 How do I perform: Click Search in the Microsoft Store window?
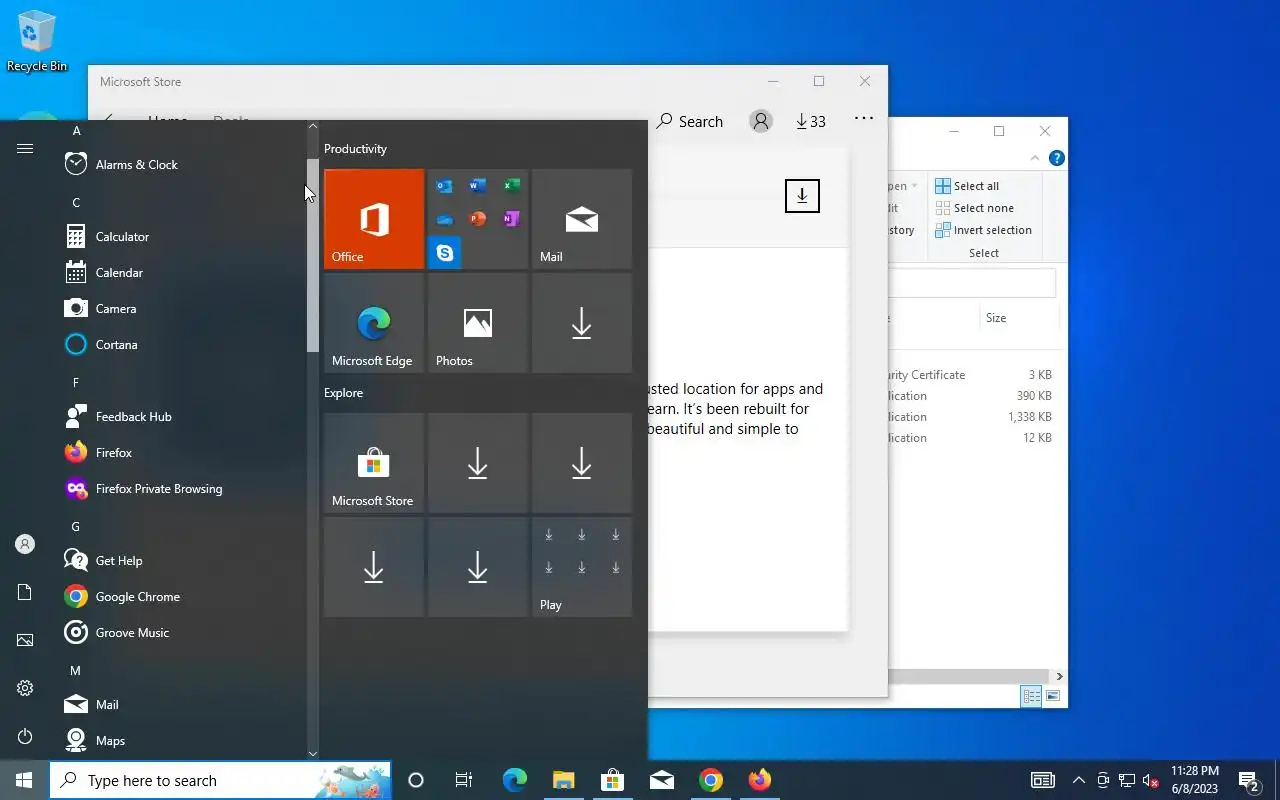coord(690,121)
